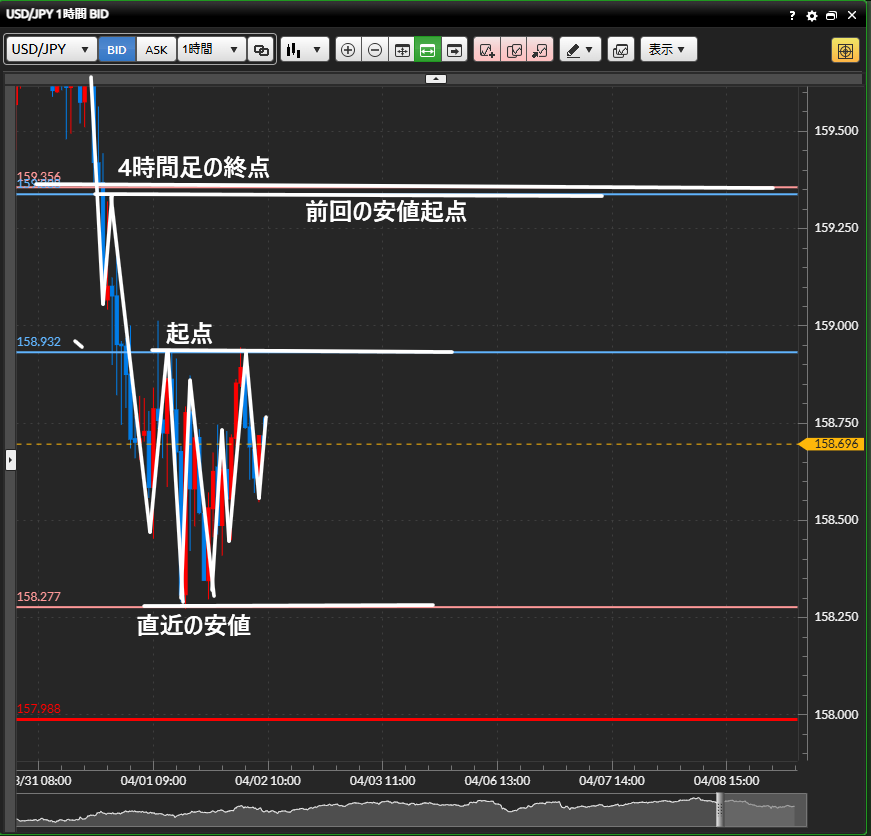The height and width of the screenshot is (836, 871).
Task: Open the settings gear in title bar
Action: [x=812, y=16]
